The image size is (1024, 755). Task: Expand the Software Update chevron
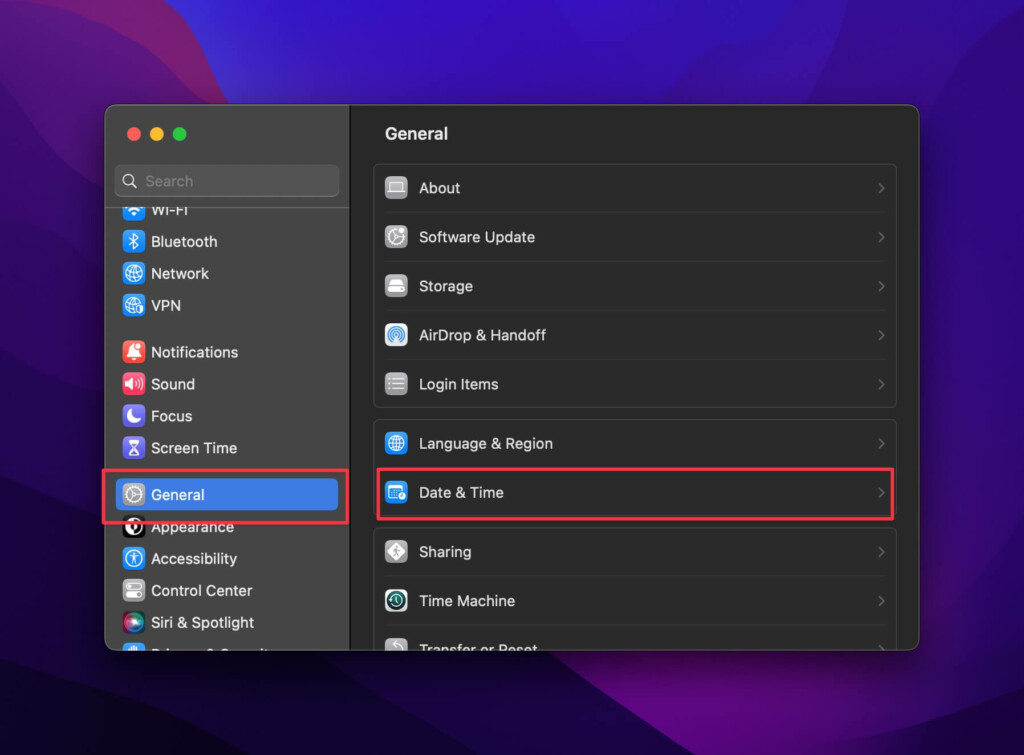tap(880, 237)
